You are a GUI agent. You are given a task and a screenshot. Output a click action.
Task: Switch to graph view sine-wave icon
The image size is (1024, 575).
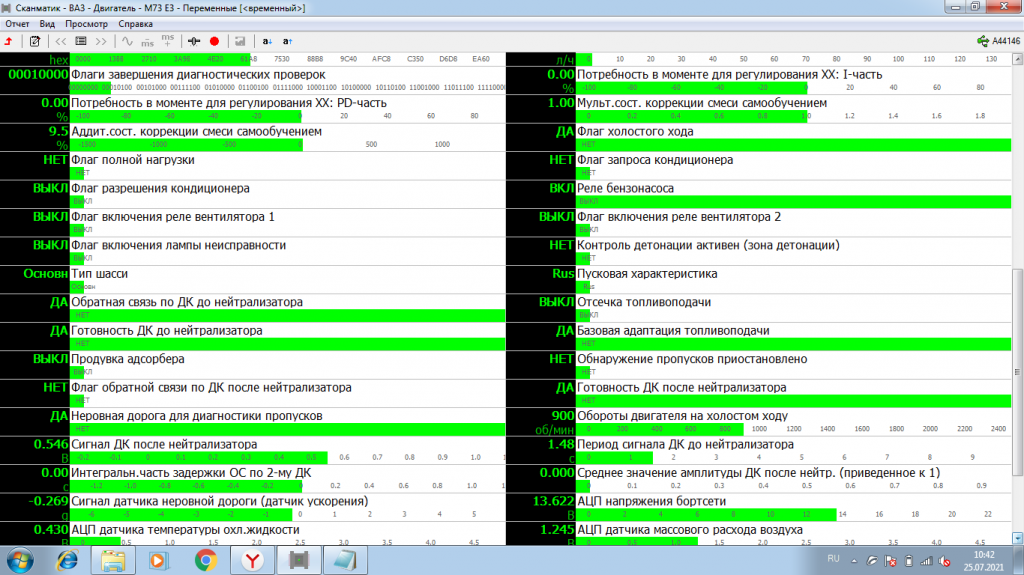point(127,41)
